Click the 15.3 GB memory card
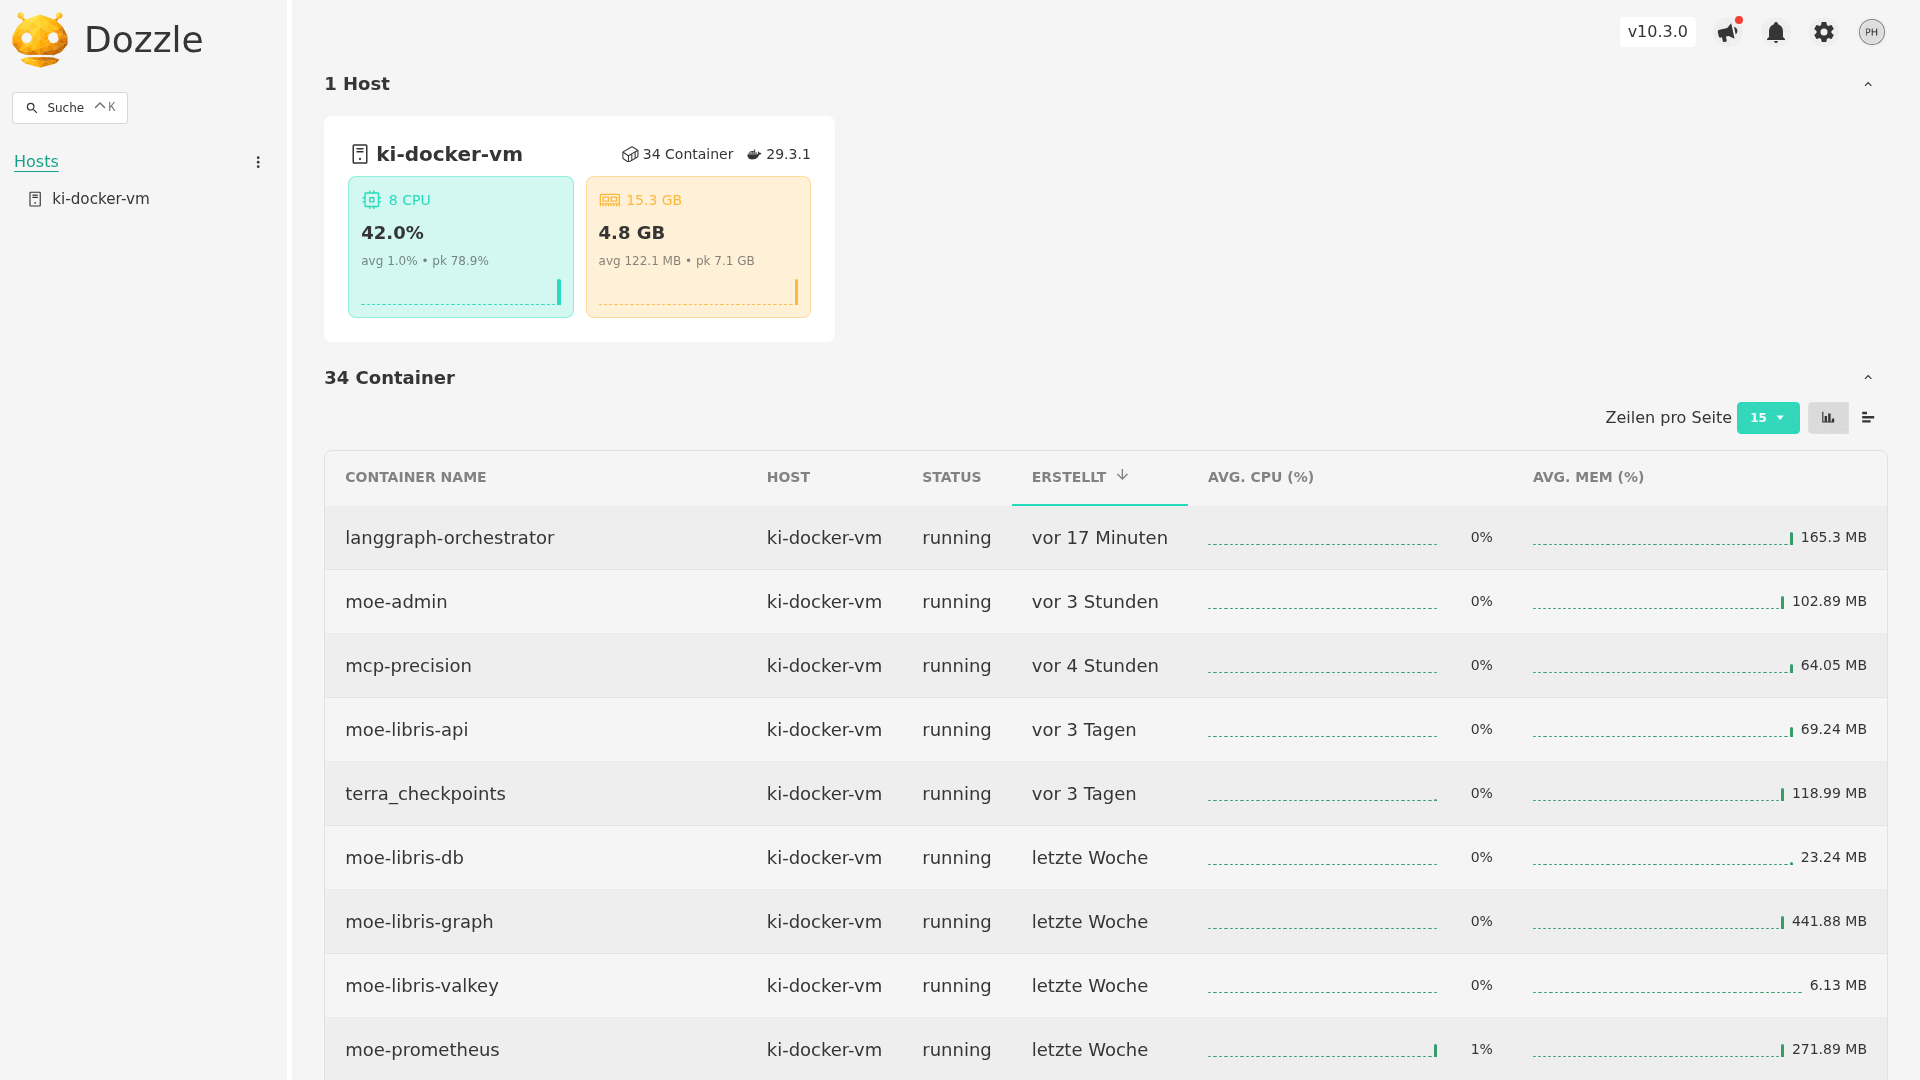Screen dimensions: 1920x1080 click(698, 247)
